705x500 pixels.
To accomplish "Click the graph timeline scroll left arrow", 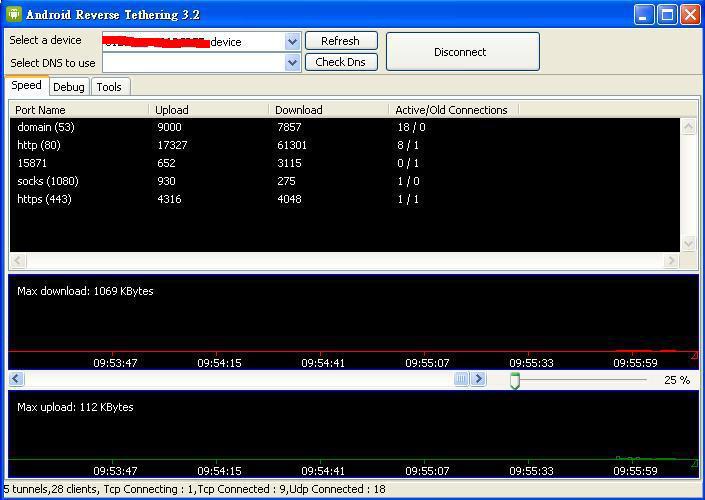I will 16,379.
